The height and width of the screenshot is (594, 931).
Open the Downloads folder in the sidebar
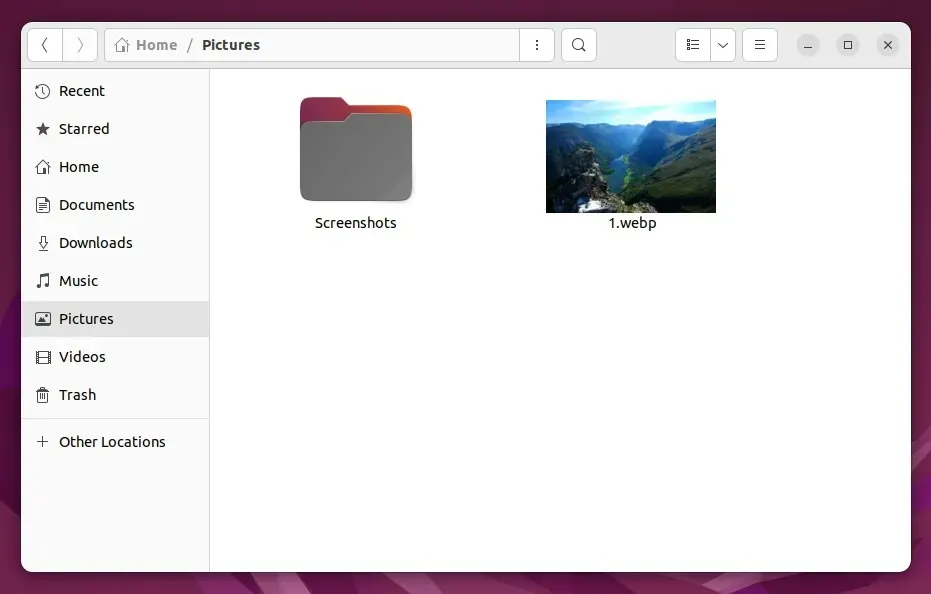[95, 243]
